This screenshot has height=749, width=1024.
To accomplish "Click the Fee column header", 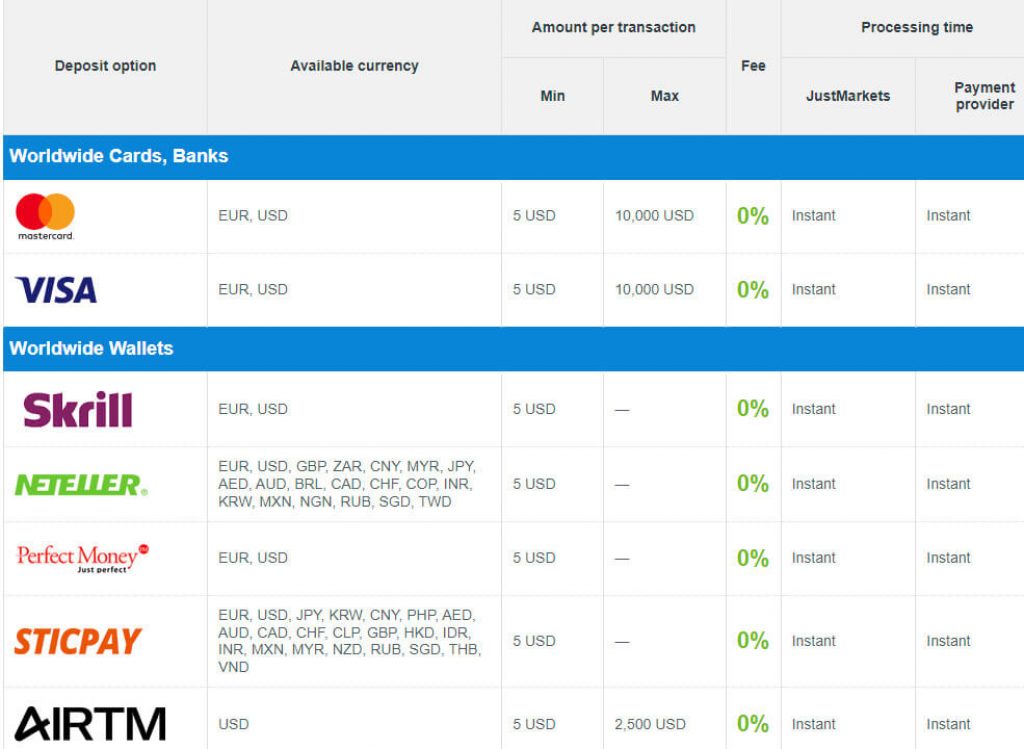I will click(753, 66).
